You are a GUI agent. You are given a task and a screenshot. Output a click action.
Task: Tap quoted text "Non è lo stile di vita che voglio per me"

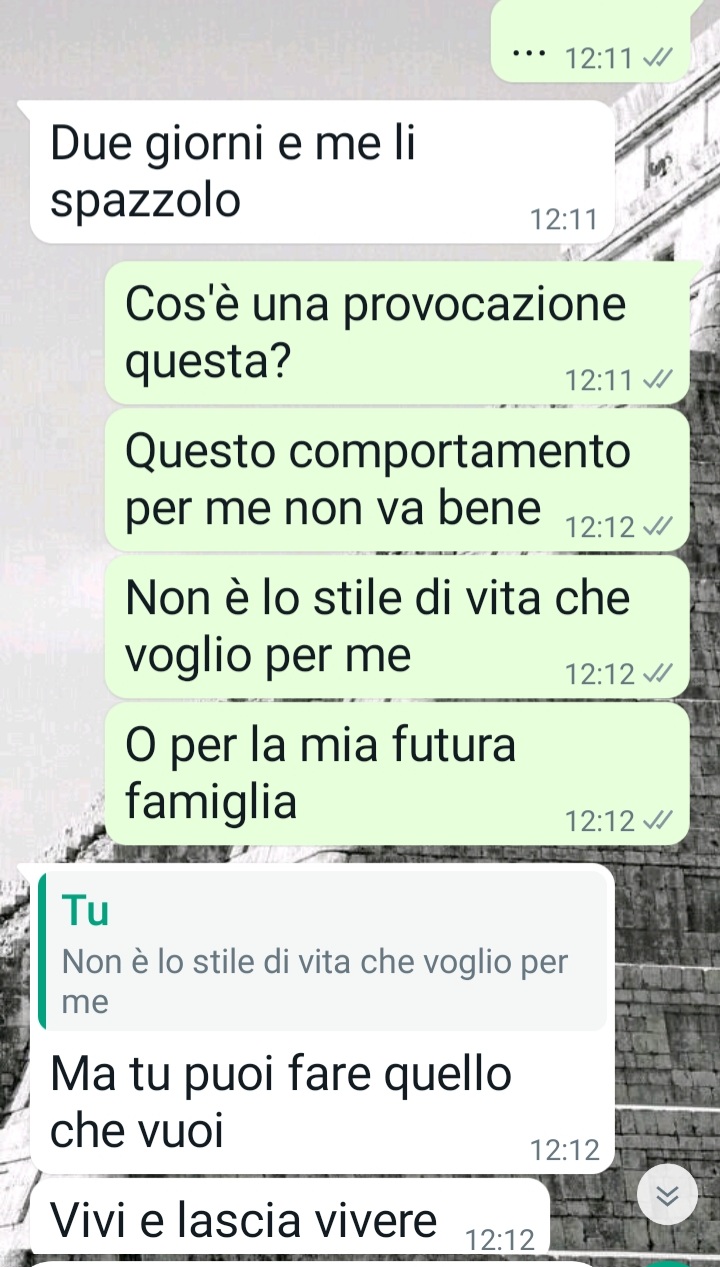(315, 982)
